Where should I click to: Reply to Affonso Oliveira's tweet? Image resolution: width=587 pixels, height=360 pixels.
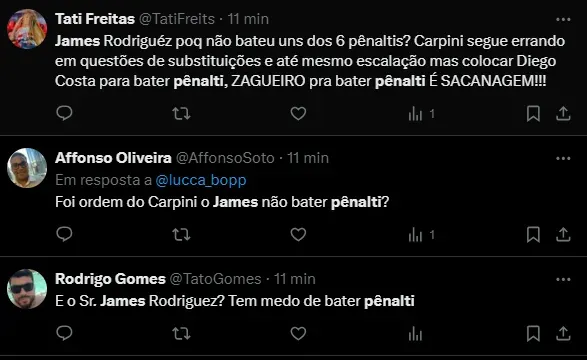coord(64,234)
